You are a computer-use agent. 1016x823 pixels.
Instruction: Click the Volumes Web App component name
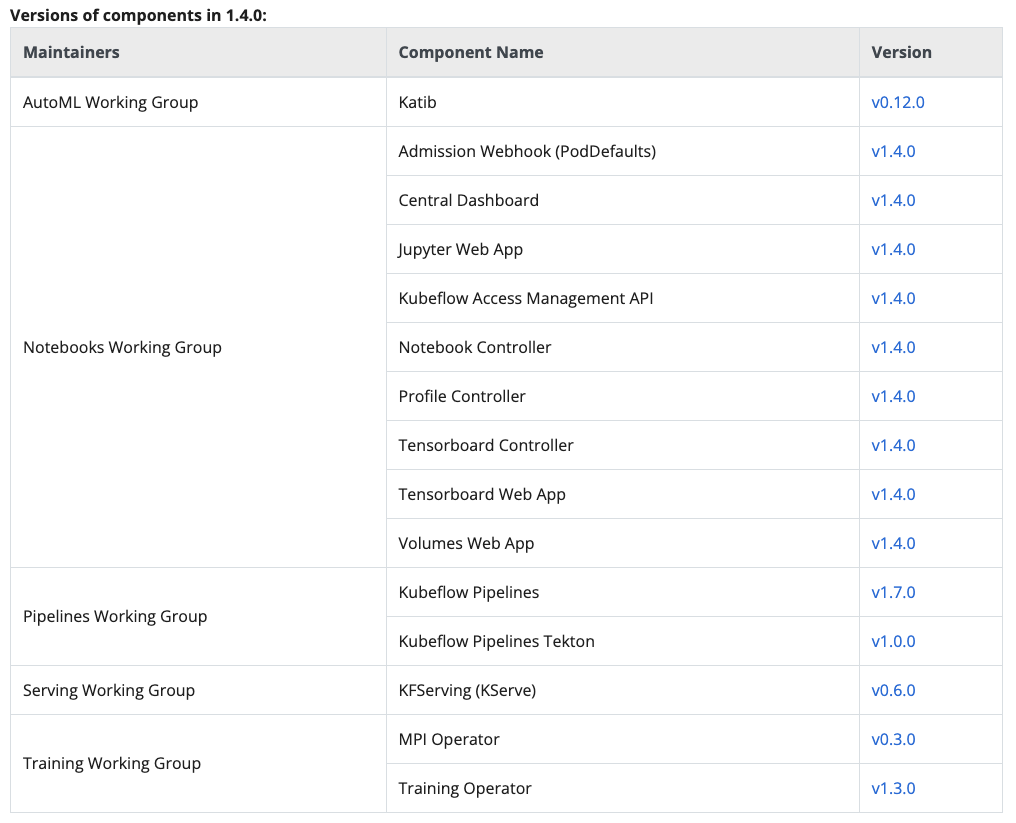[x=466, y=544]
